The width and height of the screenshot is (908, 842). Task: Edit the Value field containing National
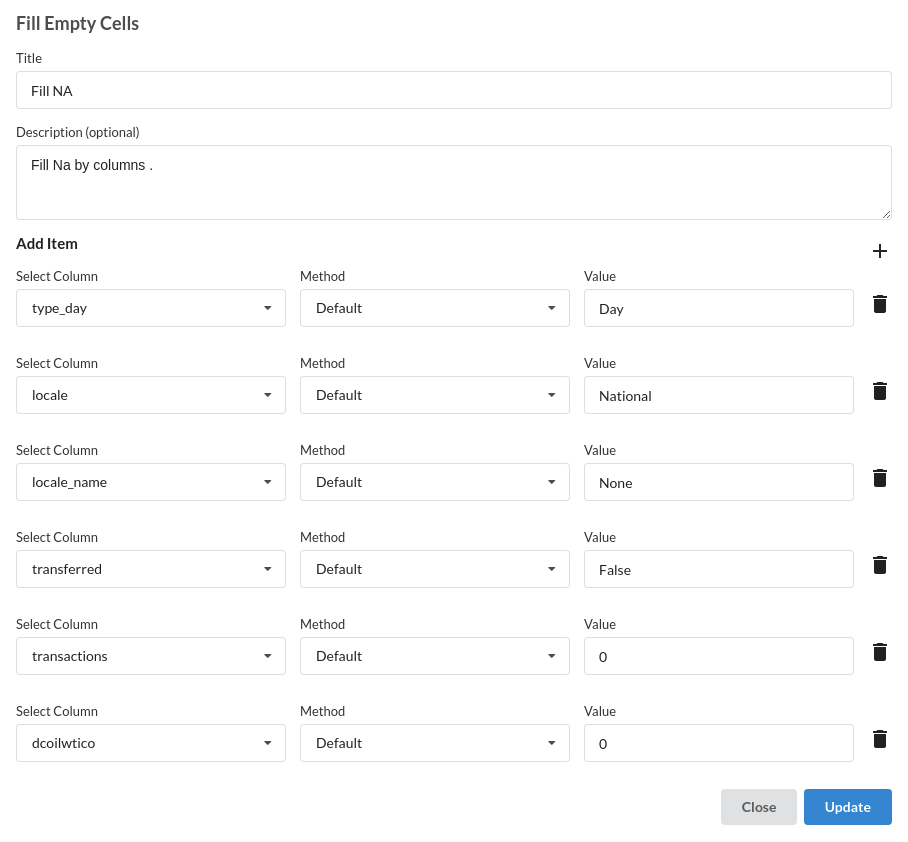[x=719, y=395]
